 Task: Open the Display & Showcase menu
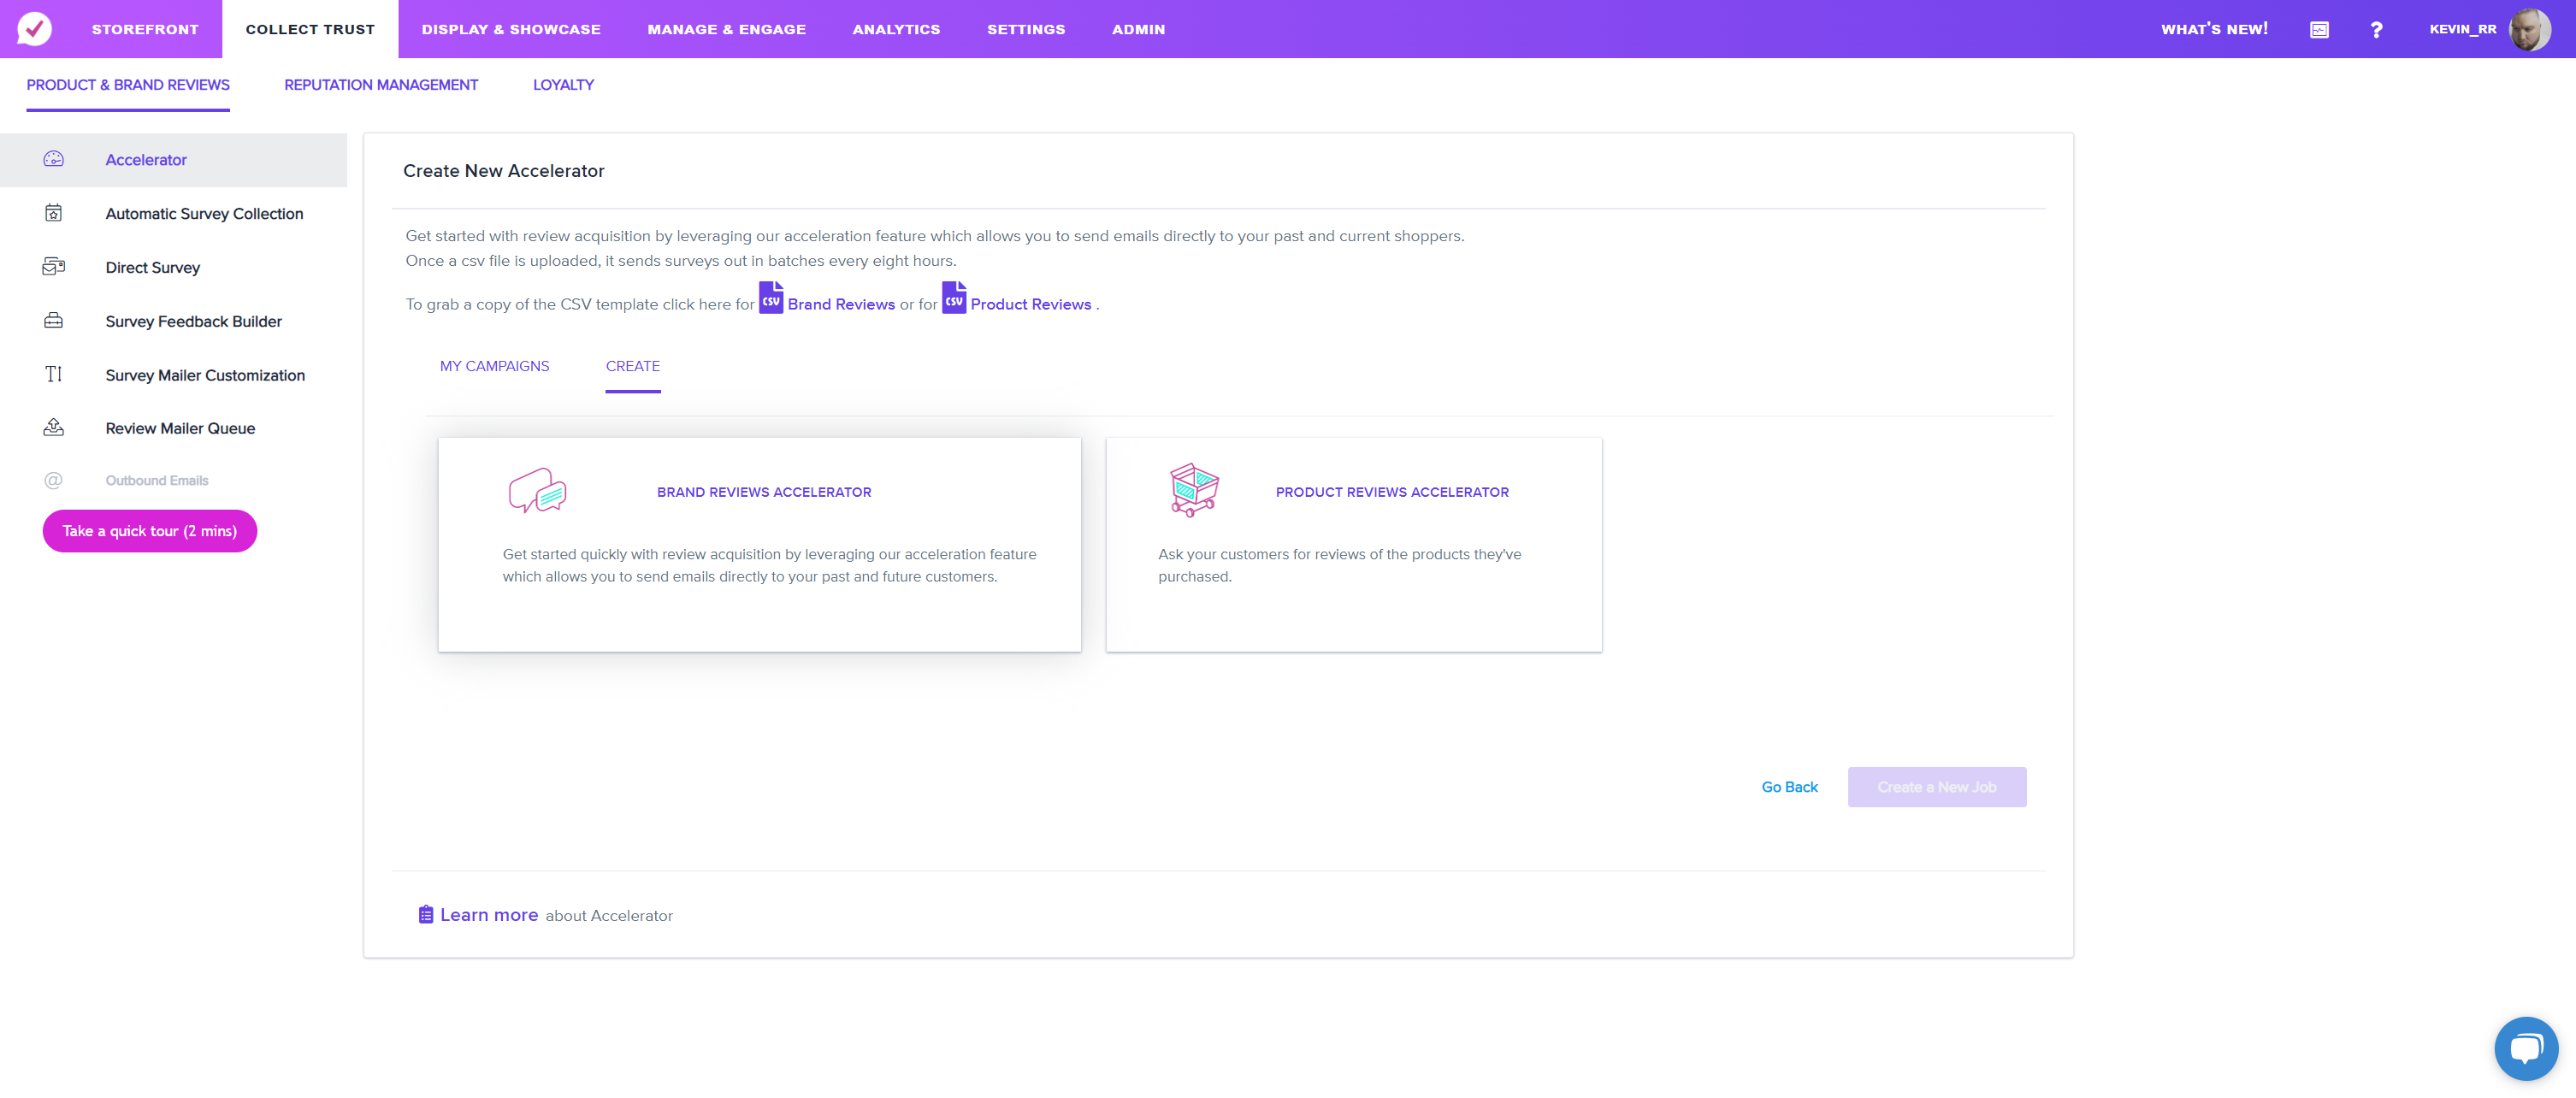[x=511, y=29]
